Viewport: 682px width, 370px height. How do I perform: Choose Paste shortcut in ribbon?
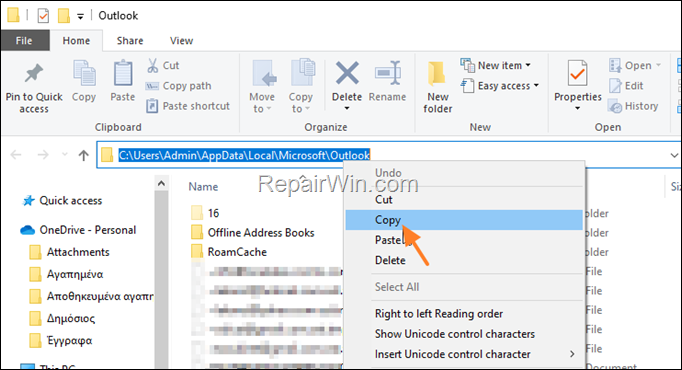[188, 106]
